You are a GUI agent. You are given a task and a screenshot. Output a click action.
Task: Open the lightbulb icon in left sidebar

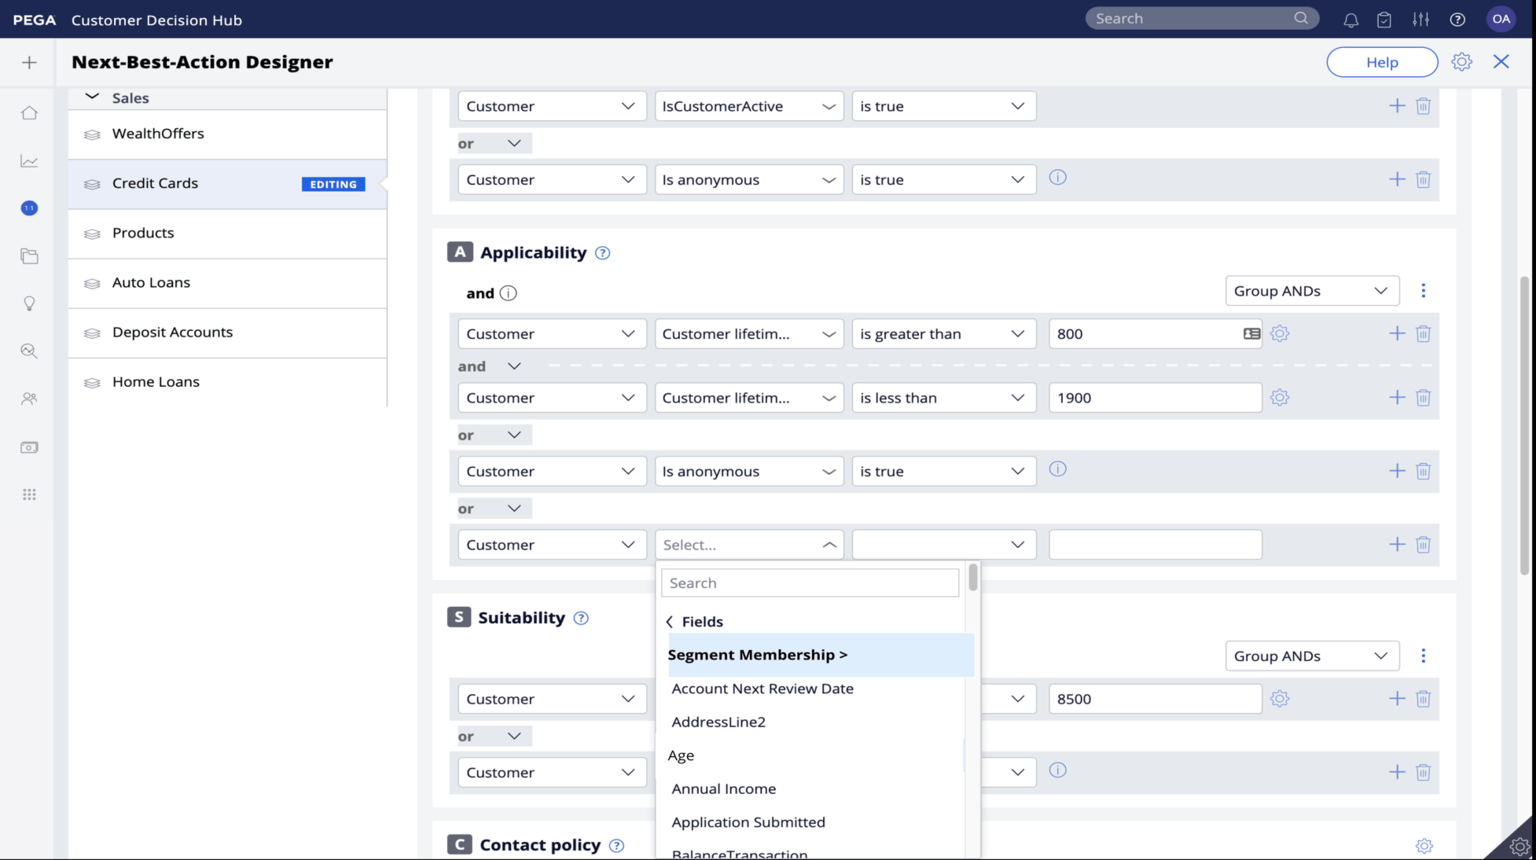pos(29,304)
